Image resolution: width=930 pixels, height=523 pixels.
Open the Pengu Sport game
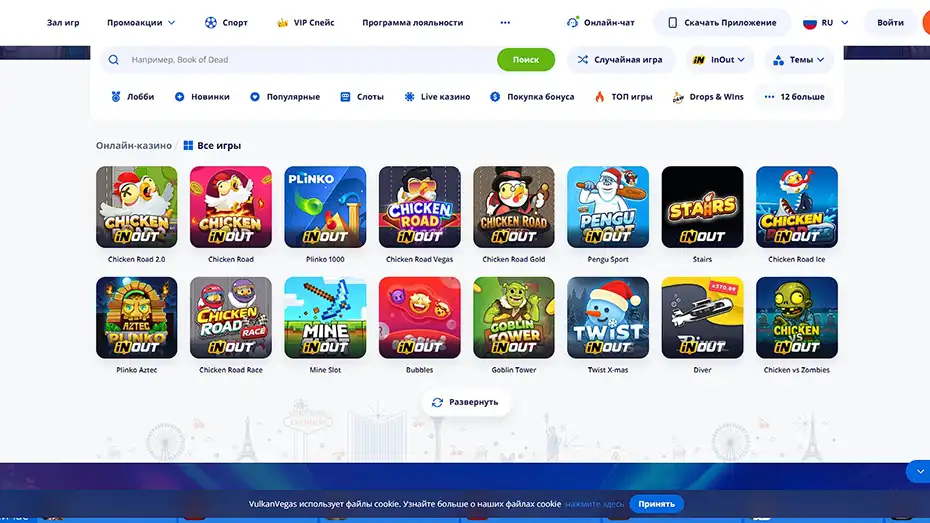pyautogui.click(x=608, y=207)
